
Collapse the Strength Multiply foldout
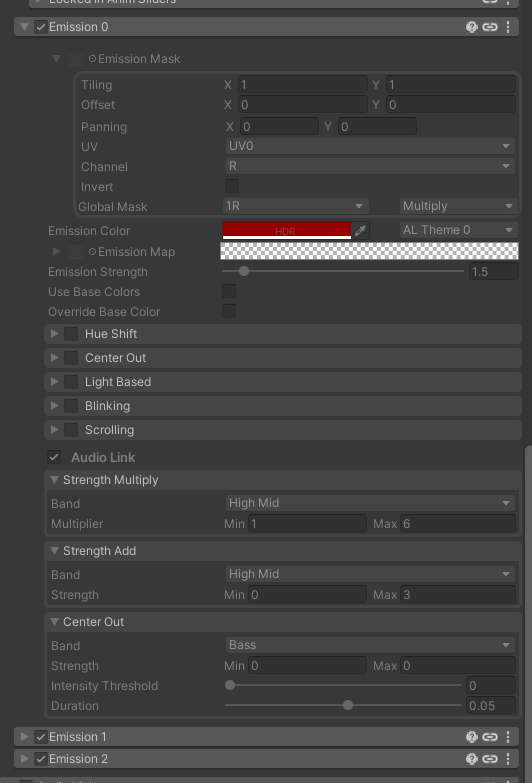tap(54, 480)
